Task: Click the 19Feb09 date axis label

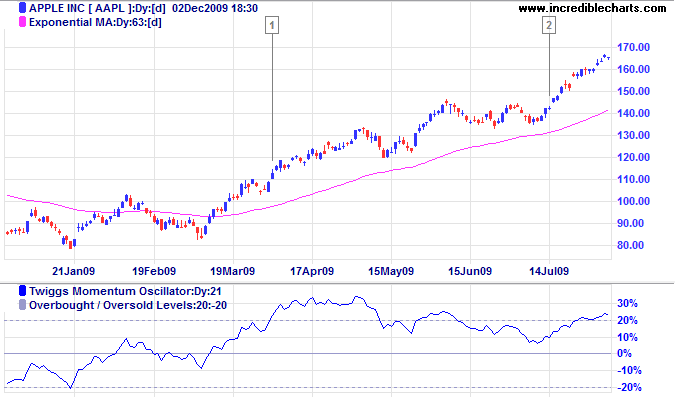Action: click(154, 271)
